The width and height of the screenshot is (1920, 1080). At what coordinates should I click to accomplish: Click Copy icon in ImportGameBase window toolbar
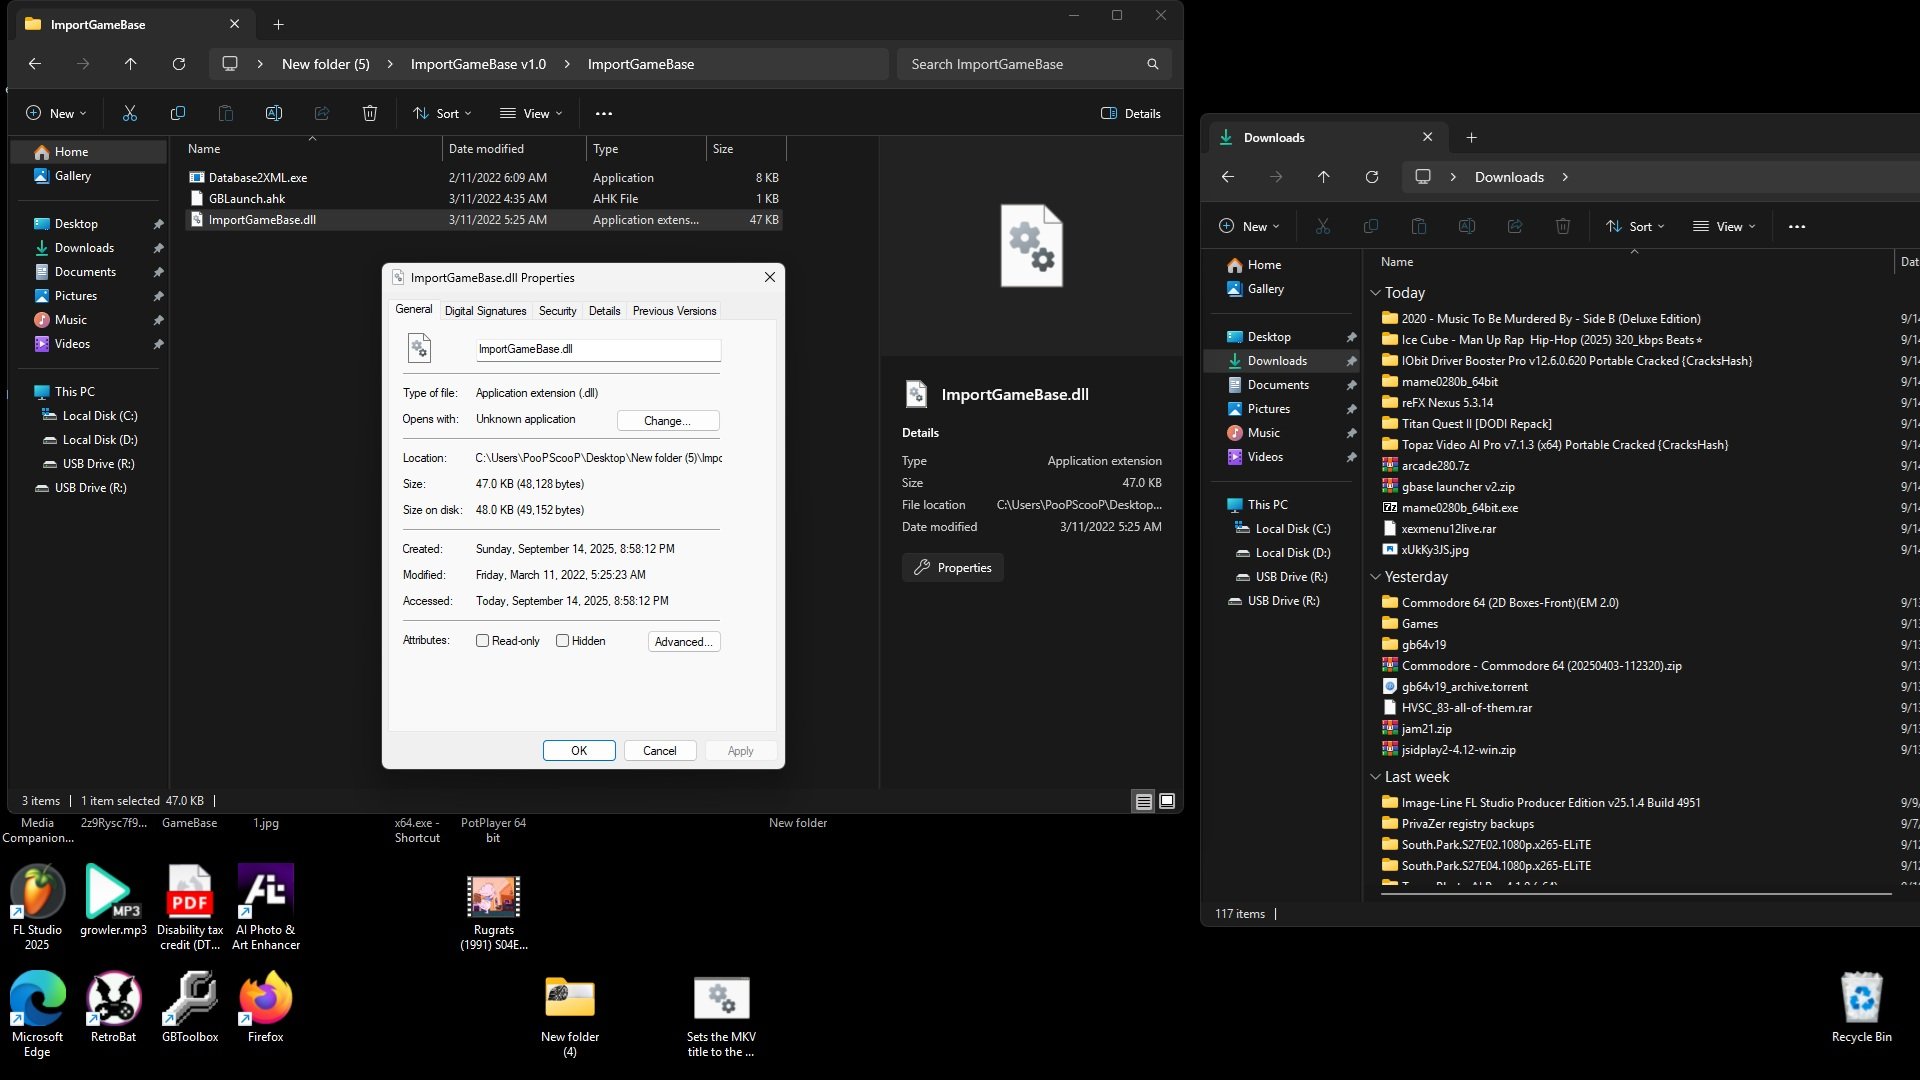(x=178, y=113)
